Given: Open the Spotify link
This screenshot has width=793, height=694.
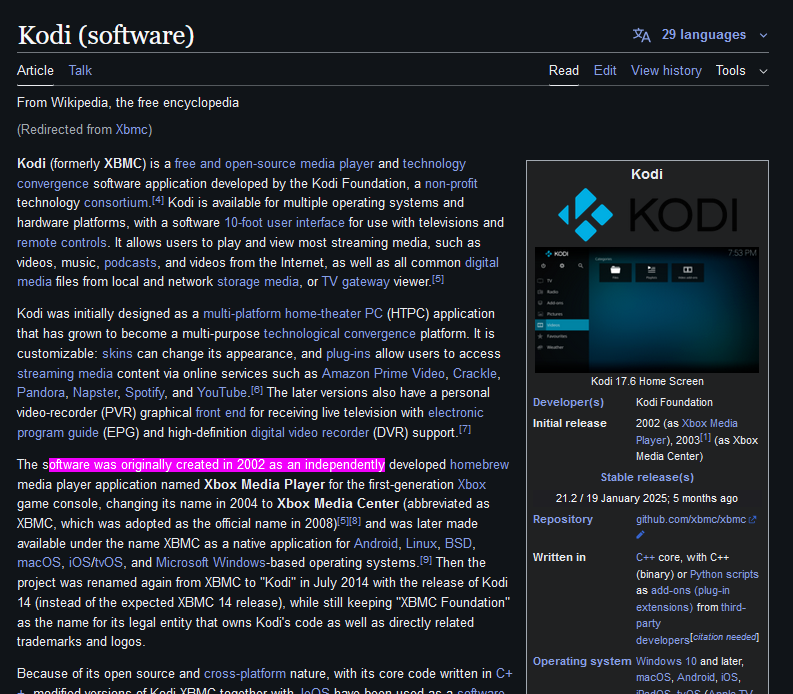Looking at the screenshot, I should (x=145, y=393).
